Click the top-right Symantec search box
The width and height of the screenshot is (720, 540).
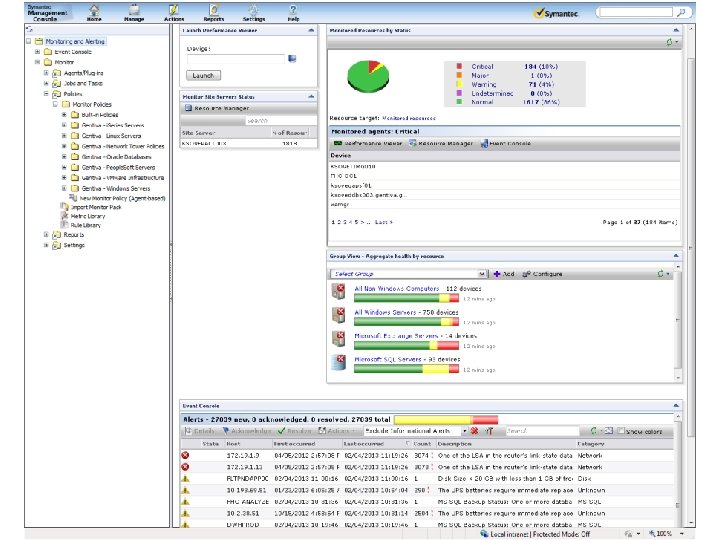pos(636,12)
